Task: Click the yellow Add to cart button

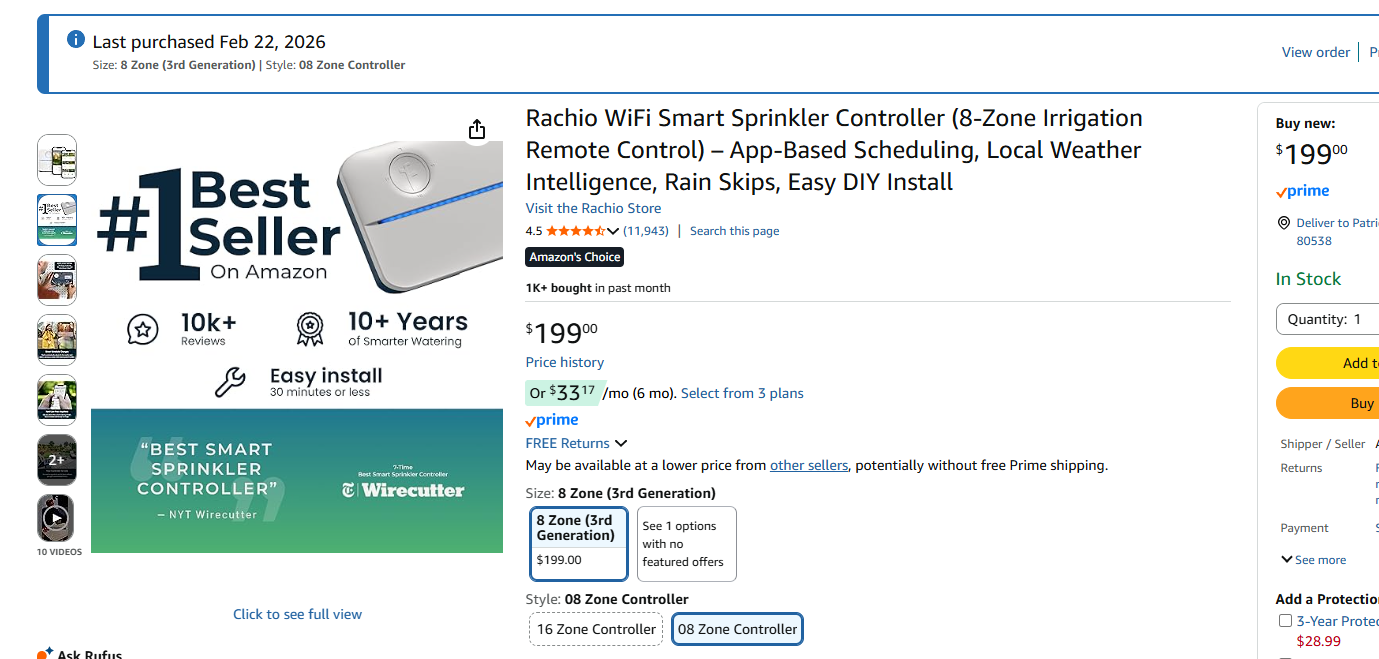Action: (1328, 363)
